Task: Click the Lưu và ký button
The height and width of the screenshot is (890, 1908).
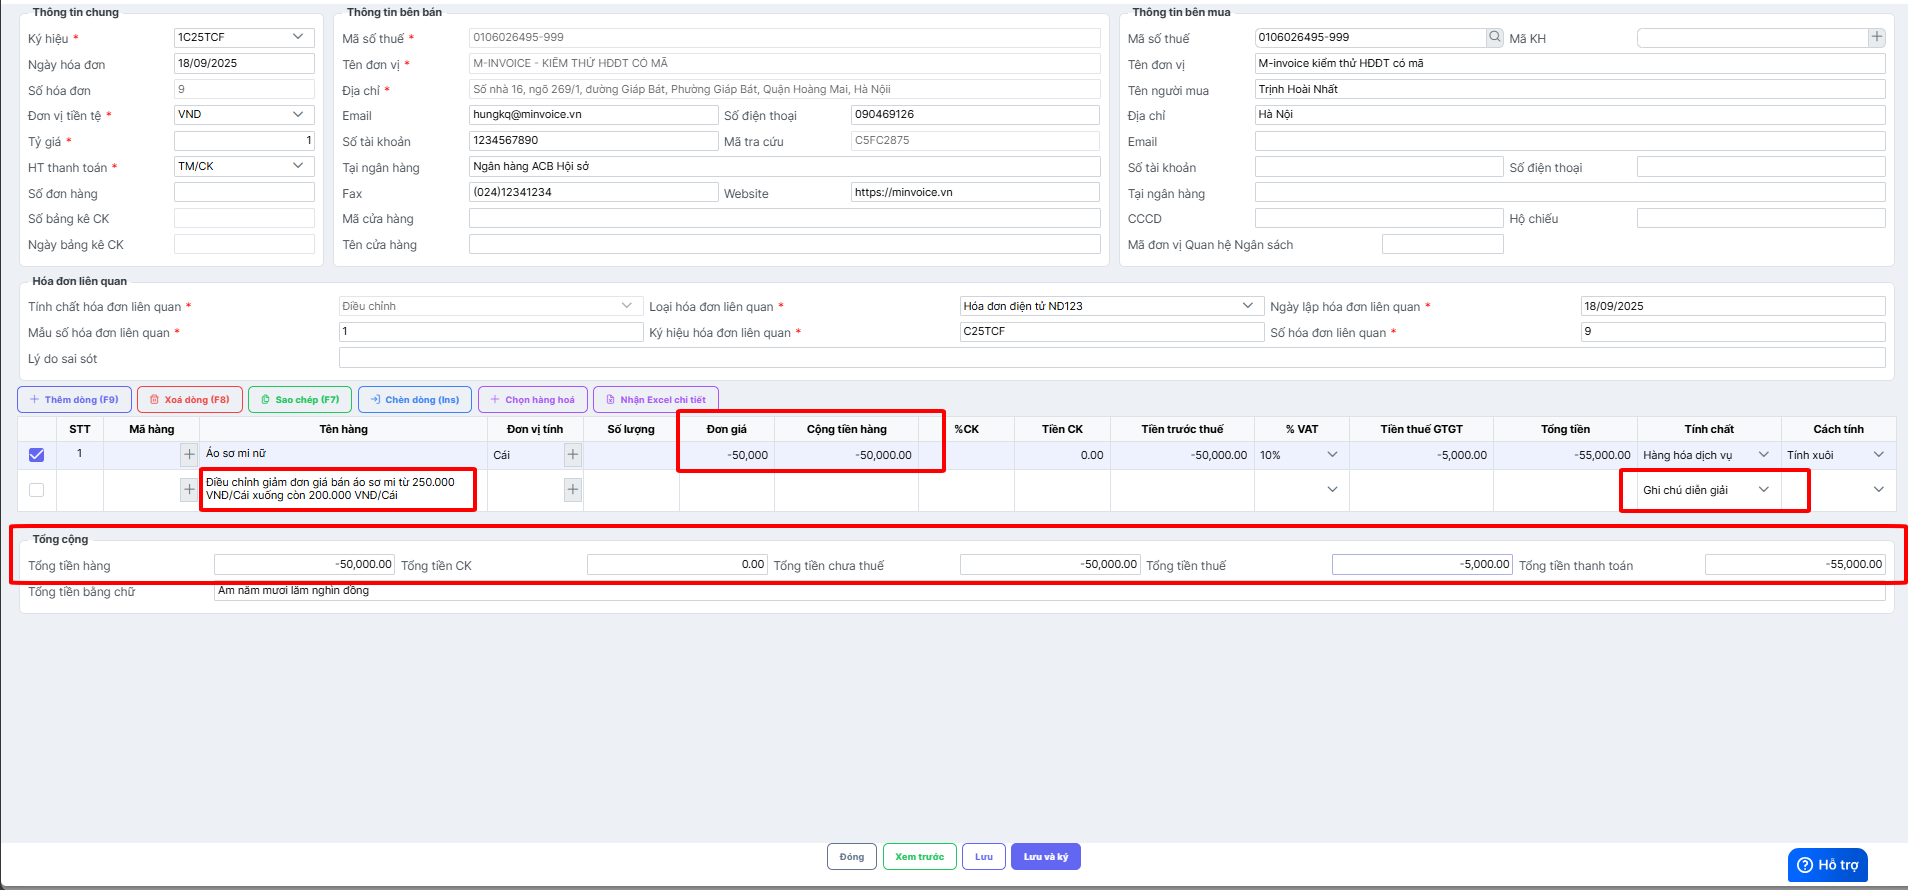Action: pos(1045,857)
